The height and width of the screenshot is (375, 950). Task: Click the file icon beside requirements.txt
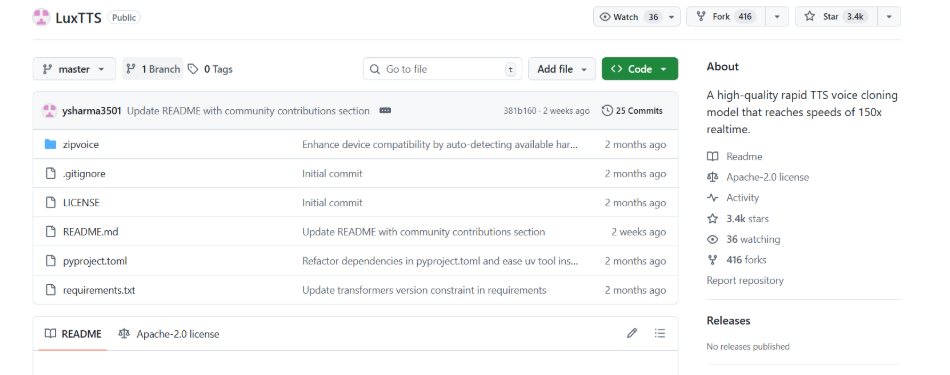[x=51, y=290]
